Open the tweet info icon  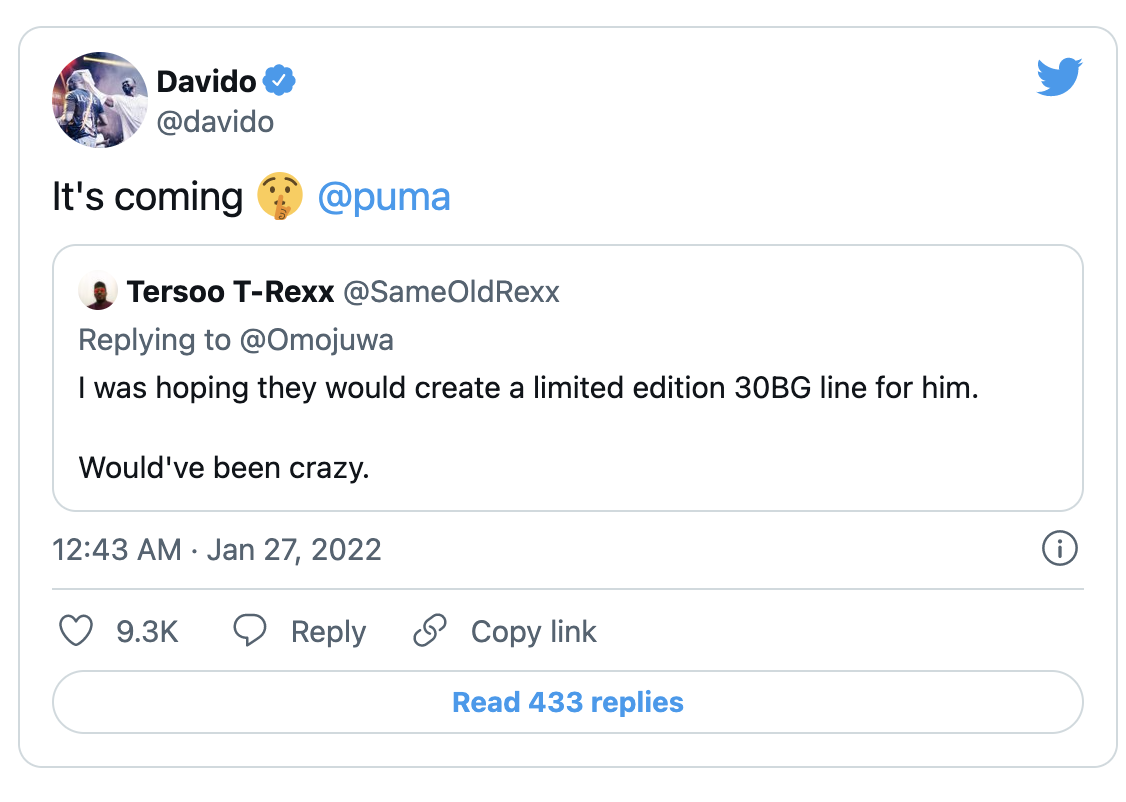point(1059,548)
